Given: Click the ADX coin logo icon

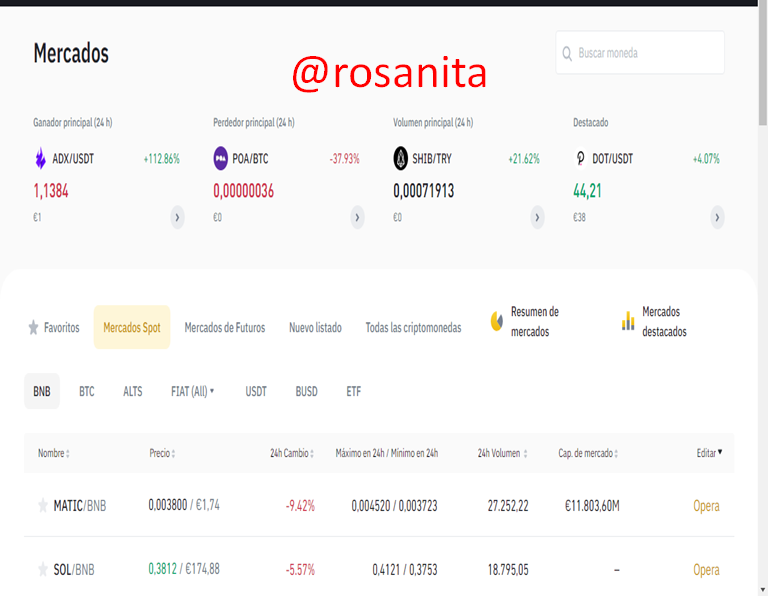Looking at the screenshot, I should (x=41, y=158).
